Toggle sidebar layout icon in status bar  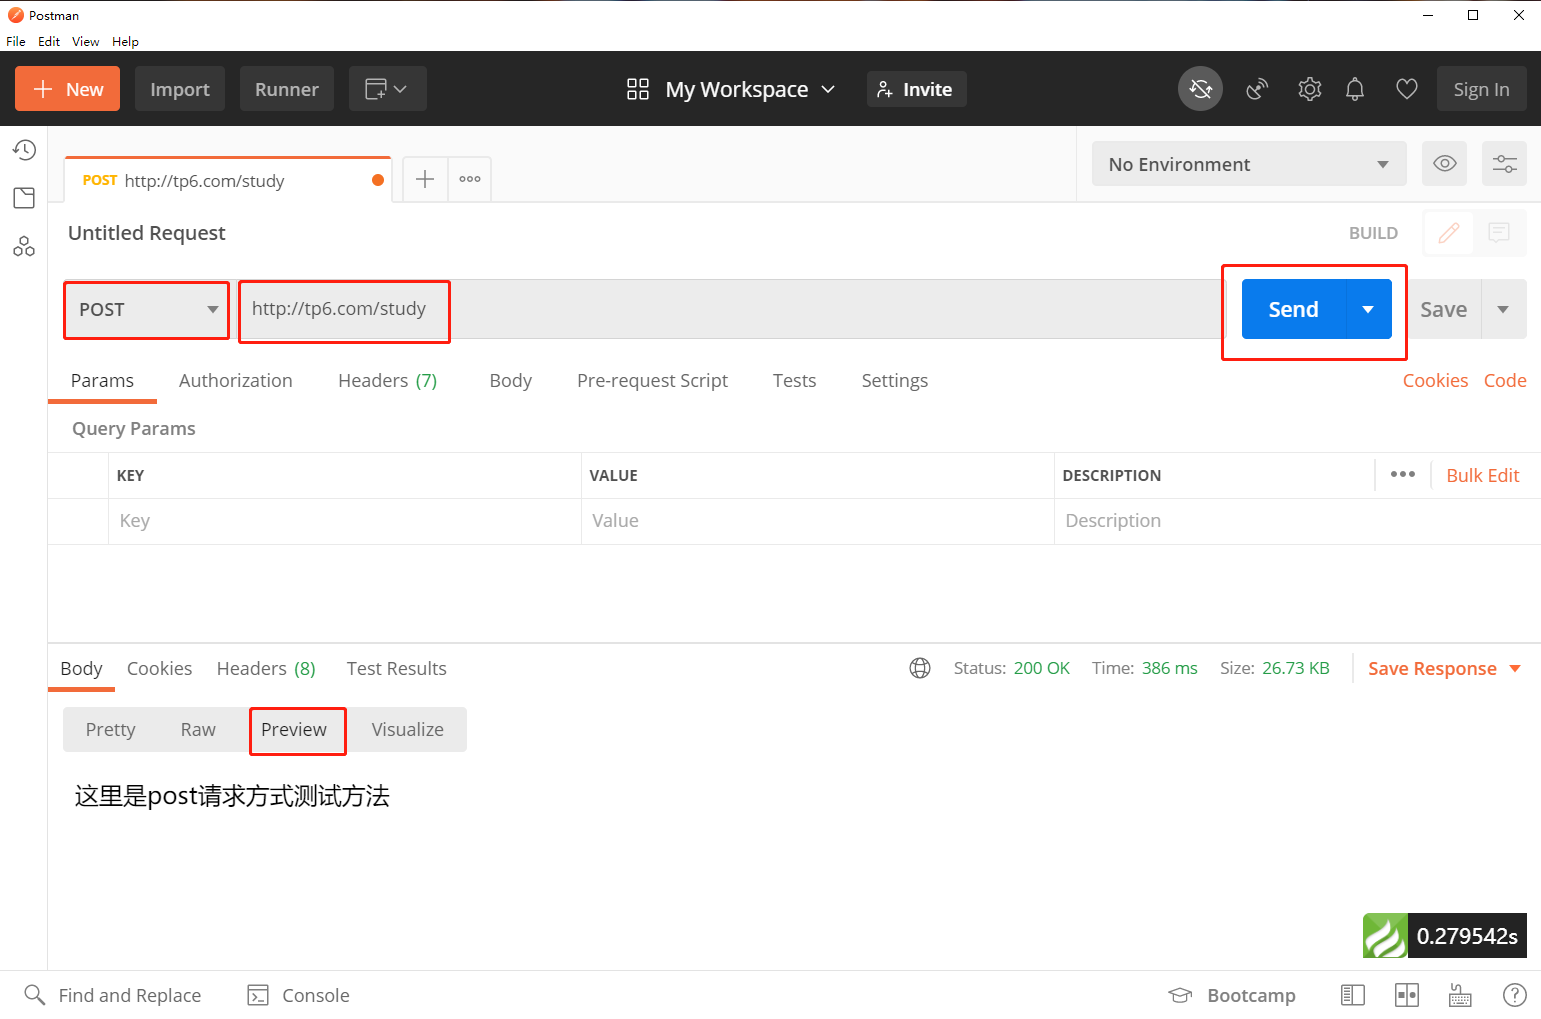[1353, 995]
